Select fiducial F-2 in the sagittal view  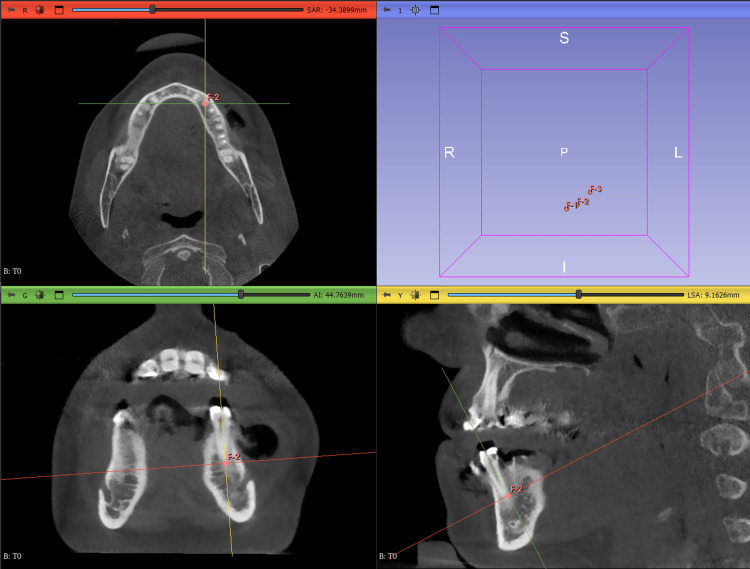508,495
